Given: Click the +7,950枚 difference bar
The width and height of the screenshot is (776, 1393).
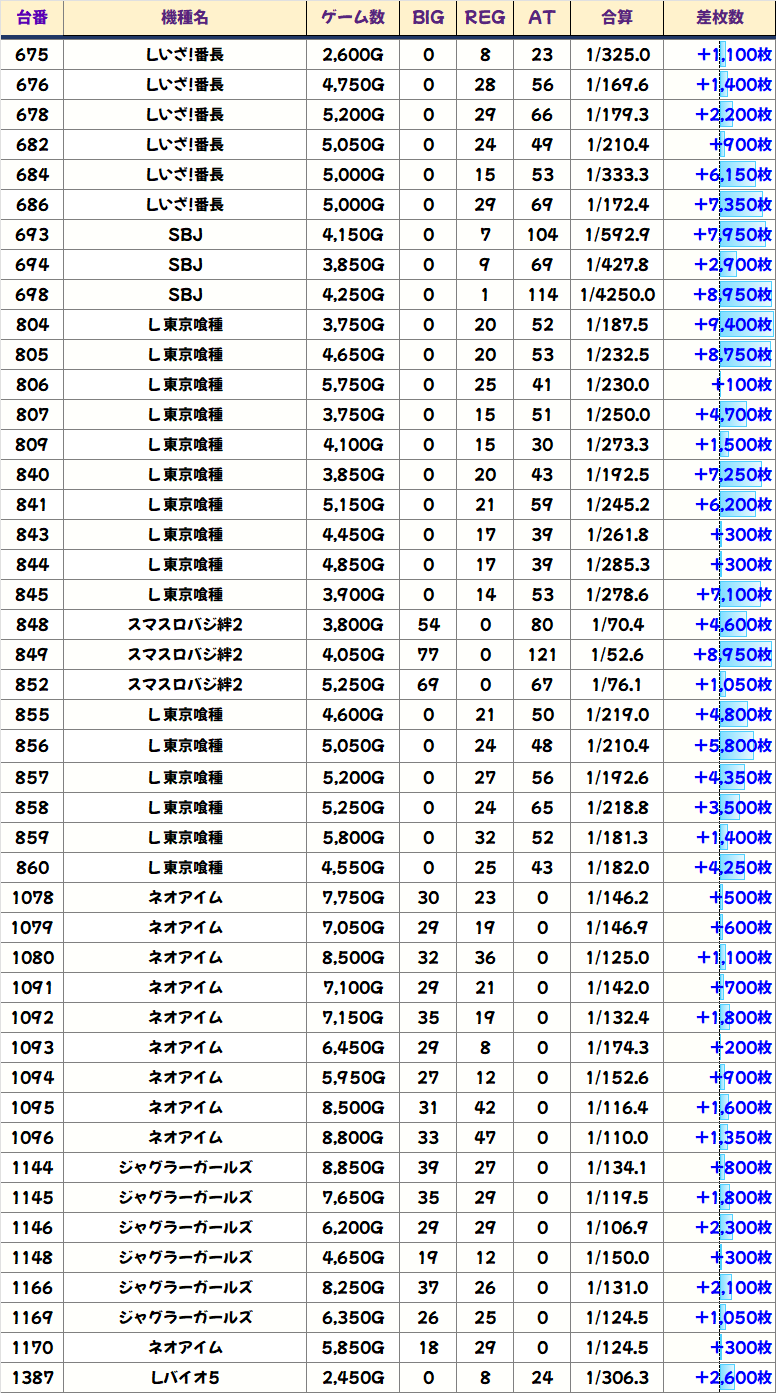Looking at the screenshot, I should [x=734, y=235].
